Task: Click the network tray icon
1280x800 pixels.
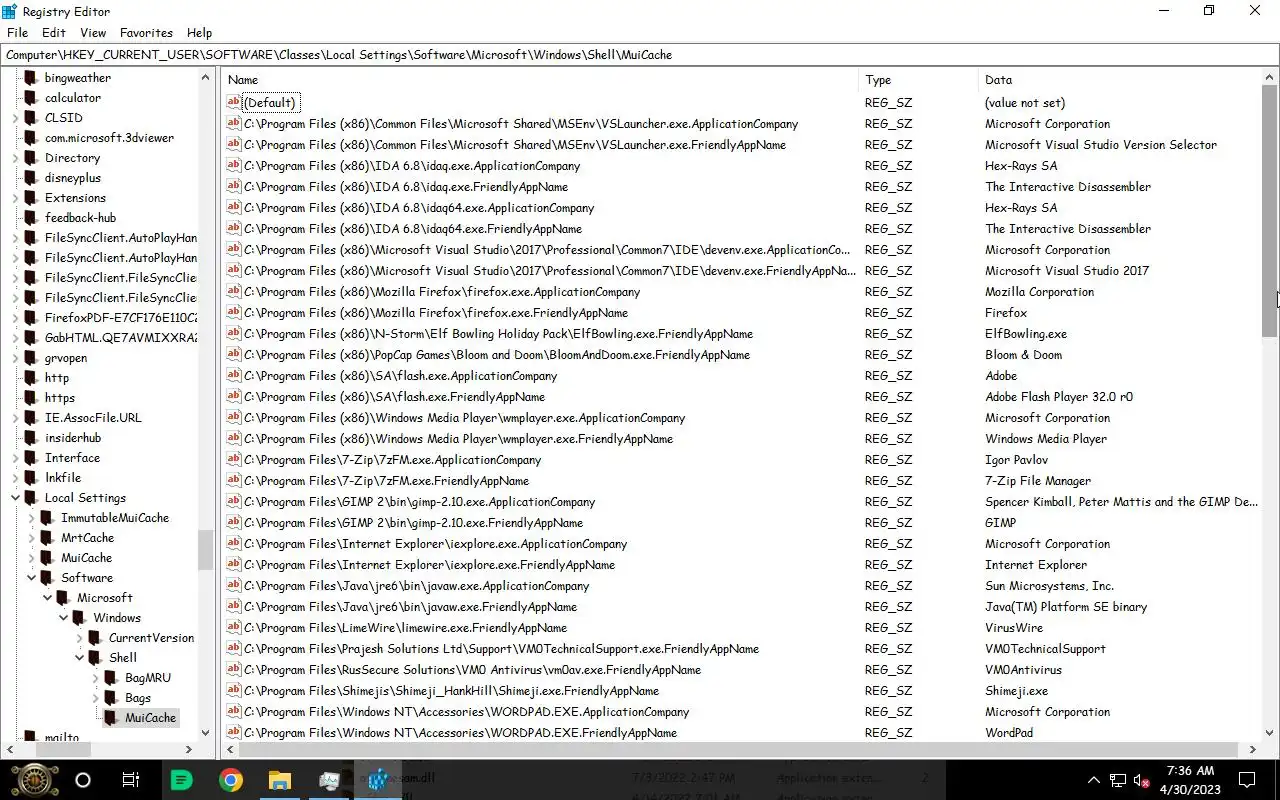Action: [x=1118, y=780]
